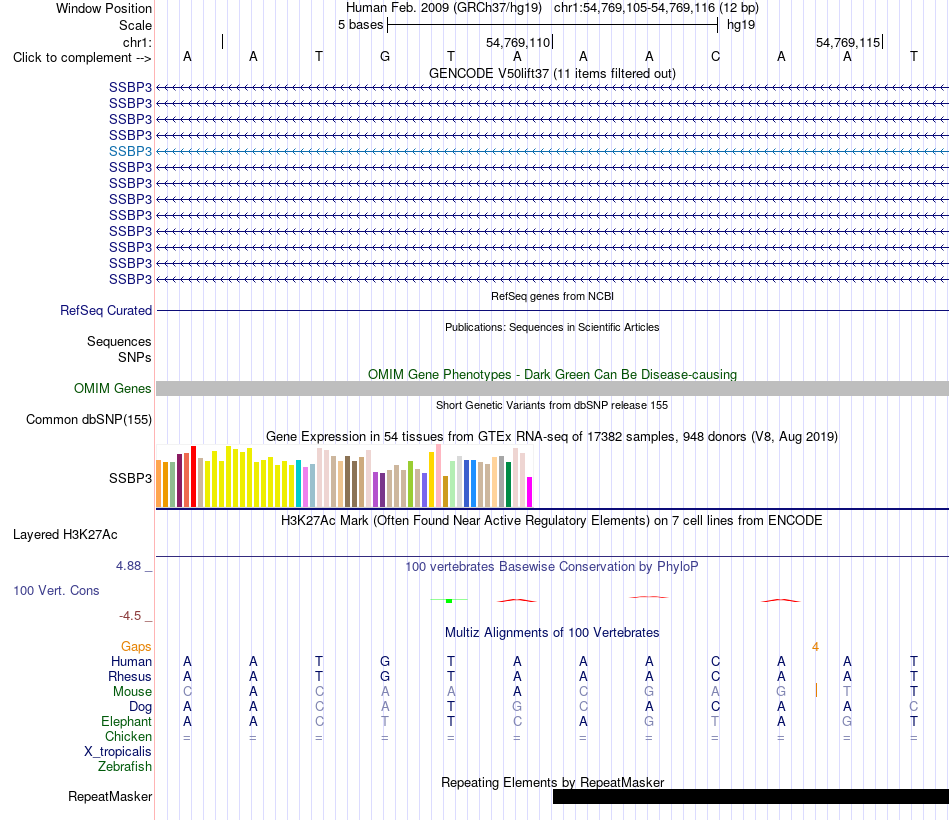Click the chr1:54,769,105-54,769,116 position text
Image resolution: width=950 pixels, height=820 pixels.
[x=656, y=8]
